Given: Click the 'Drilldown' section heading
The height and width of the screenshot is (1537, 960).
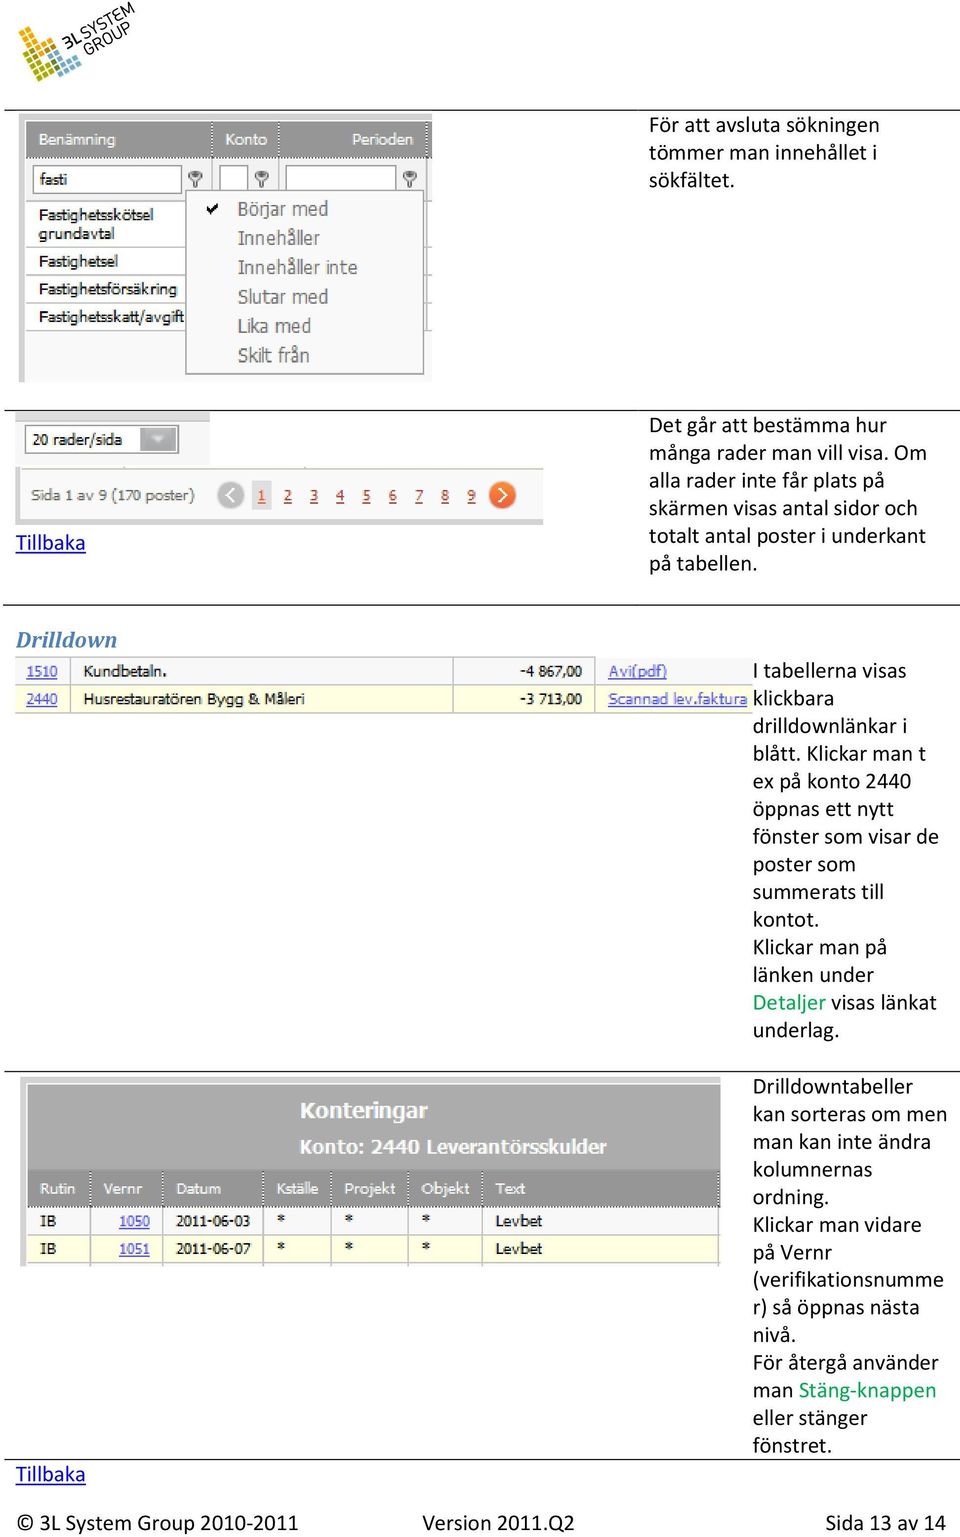Looking at the screenshot, I should click(x=66, y=640).
